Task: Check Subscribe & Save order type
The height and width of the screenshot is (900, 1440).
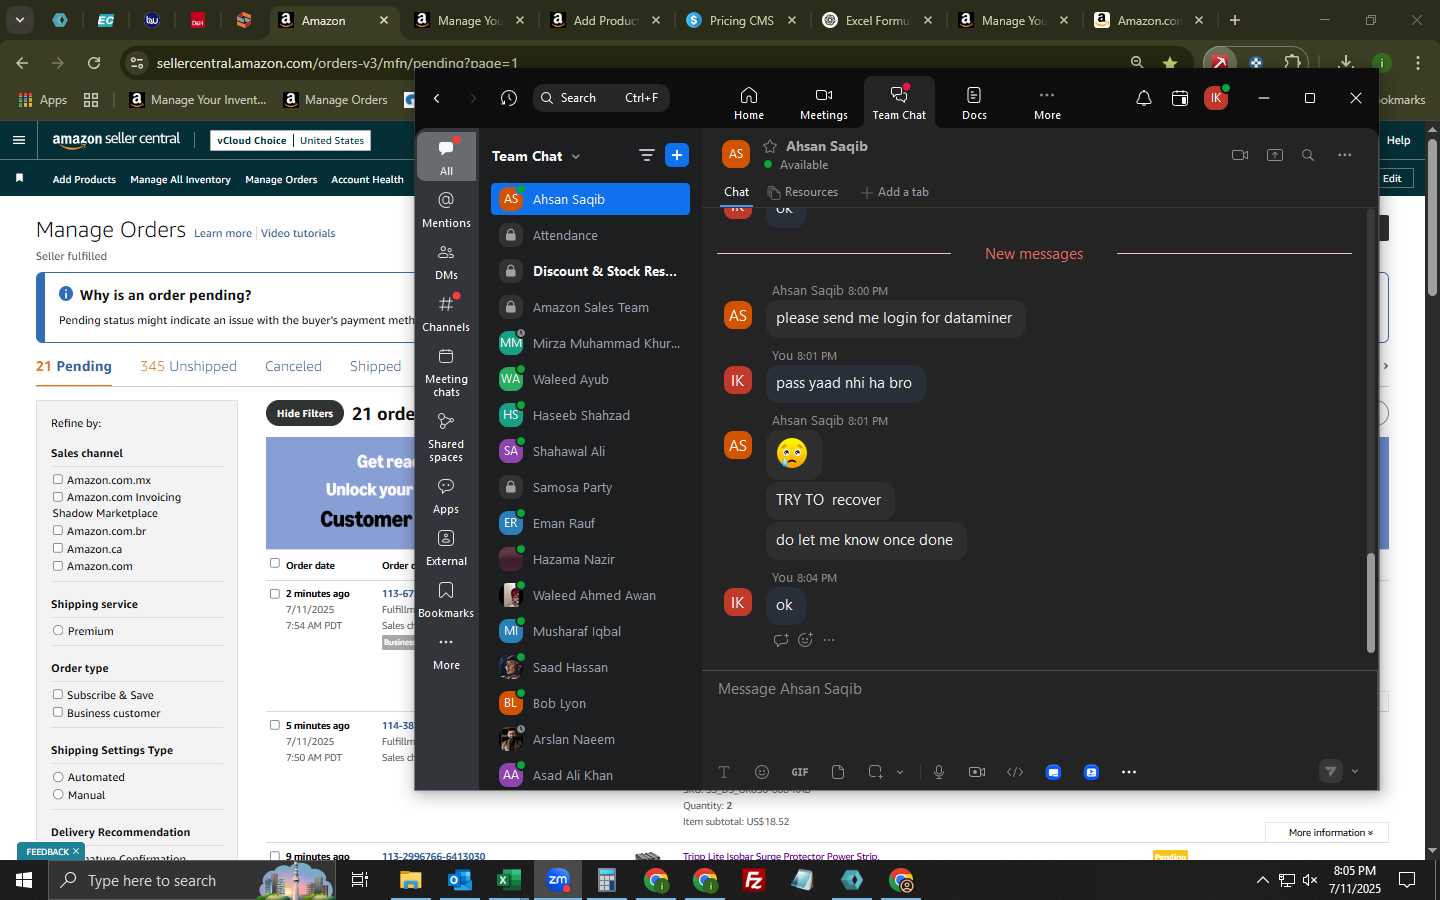Action: 58,694
